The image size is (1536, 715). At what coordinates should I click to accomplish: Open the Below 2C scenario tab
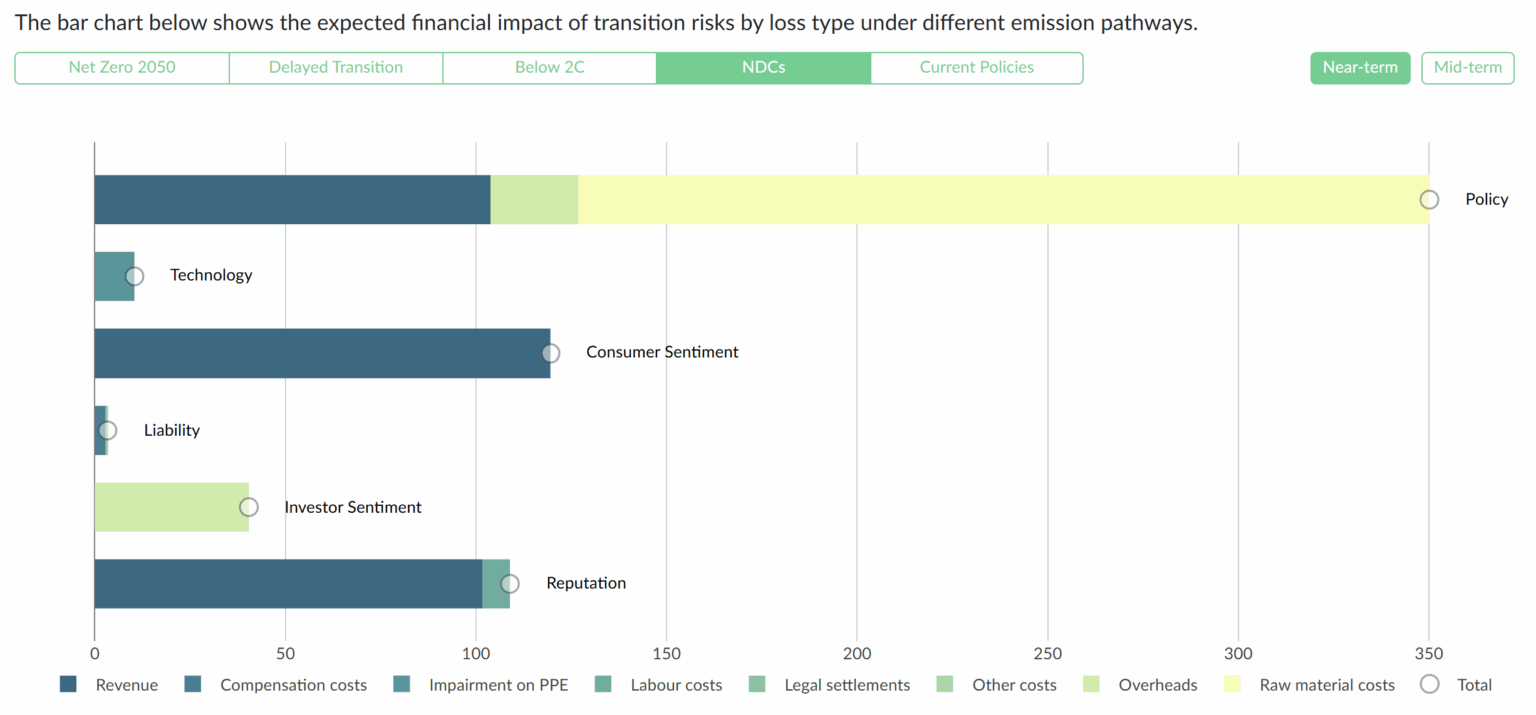pyautogui.click(x=550, y=68)
